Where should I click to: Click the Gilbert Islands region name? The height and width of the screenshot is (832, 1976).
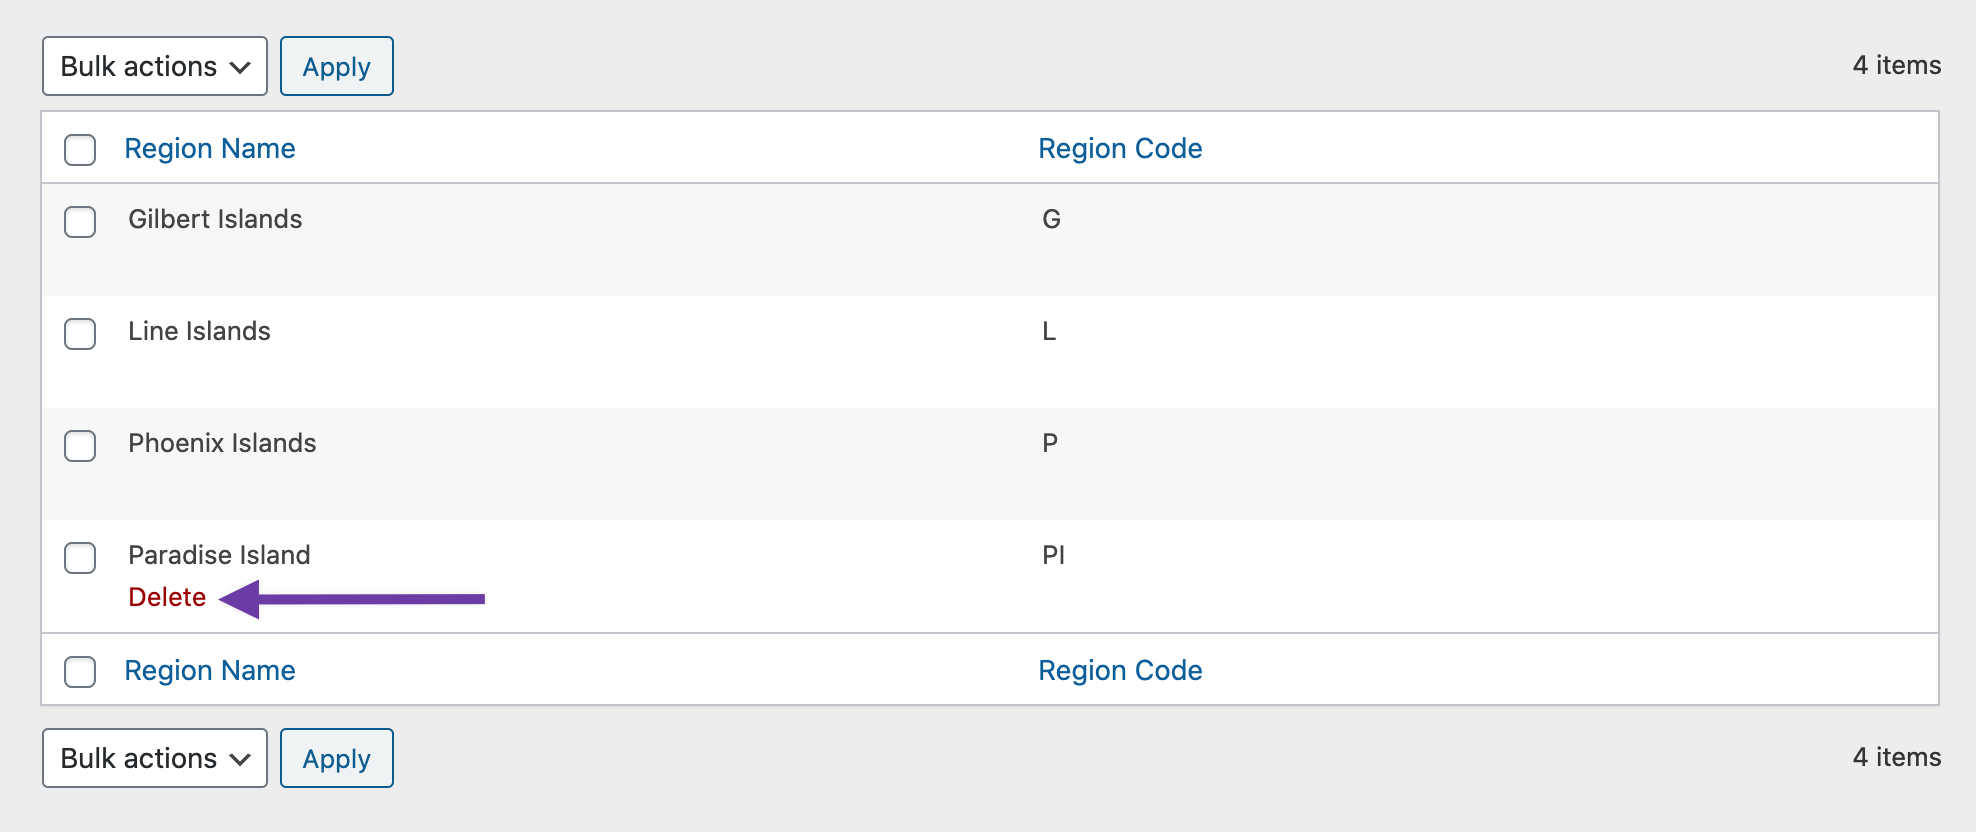[216, 219]
